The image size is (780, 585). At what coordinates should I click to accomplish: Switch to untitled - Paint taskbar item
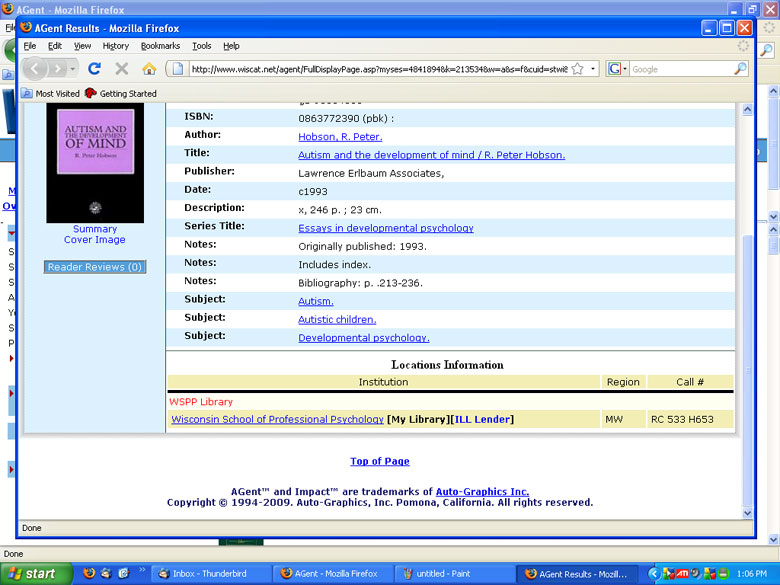point(454,574)
